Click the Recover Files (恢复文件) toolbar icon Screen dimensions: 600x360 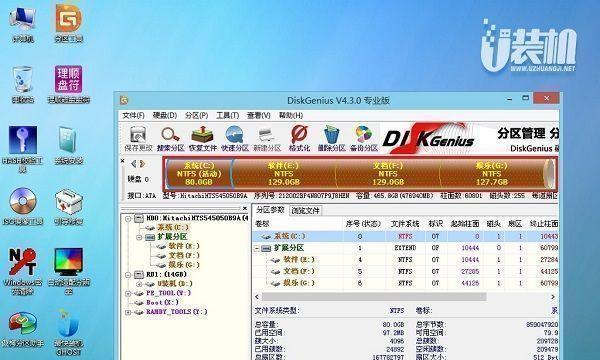tap(202, 138)
